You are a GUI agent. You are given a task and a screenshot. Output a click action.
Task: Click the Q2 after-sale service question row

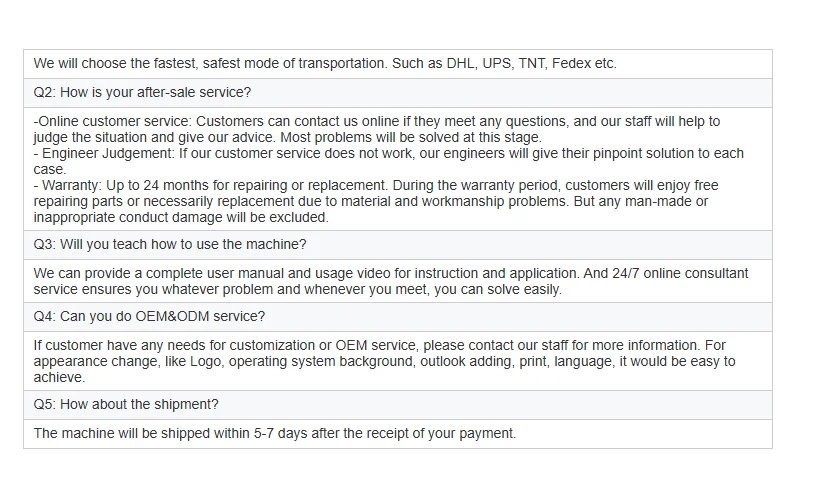[x=398, y=93]
